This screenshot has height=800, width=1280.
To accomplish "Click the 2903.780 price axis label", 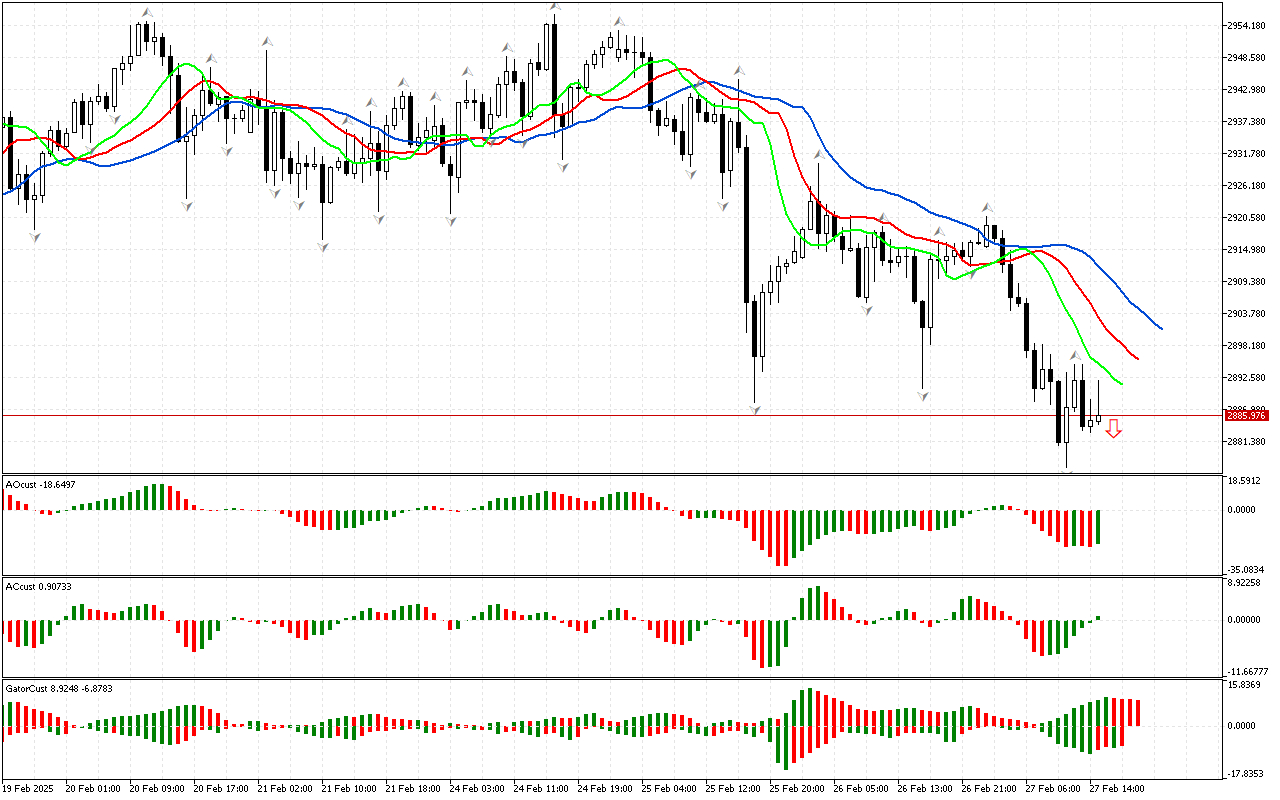I will pos(1246,313).
